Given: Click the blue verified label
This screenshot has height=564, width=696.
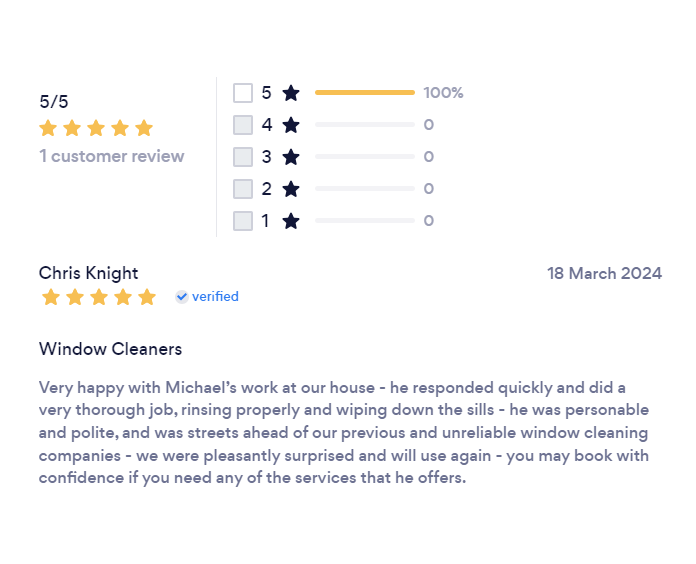Looking at the screenshot, I should pos(215,296).
